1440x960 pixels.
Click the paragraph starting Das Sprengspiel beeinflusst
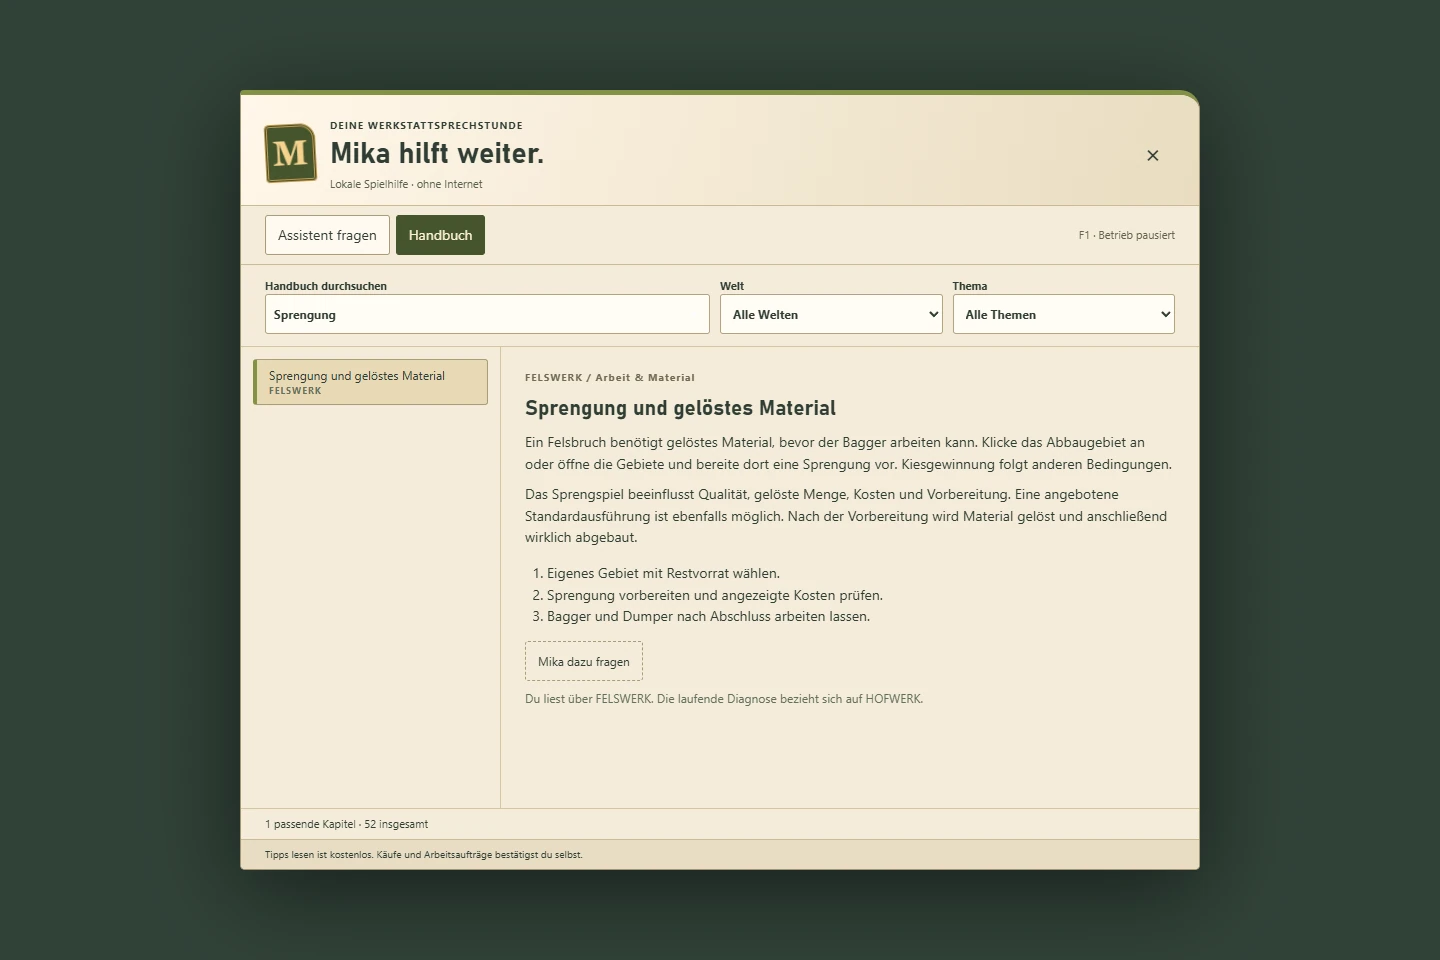click(846, 516)
